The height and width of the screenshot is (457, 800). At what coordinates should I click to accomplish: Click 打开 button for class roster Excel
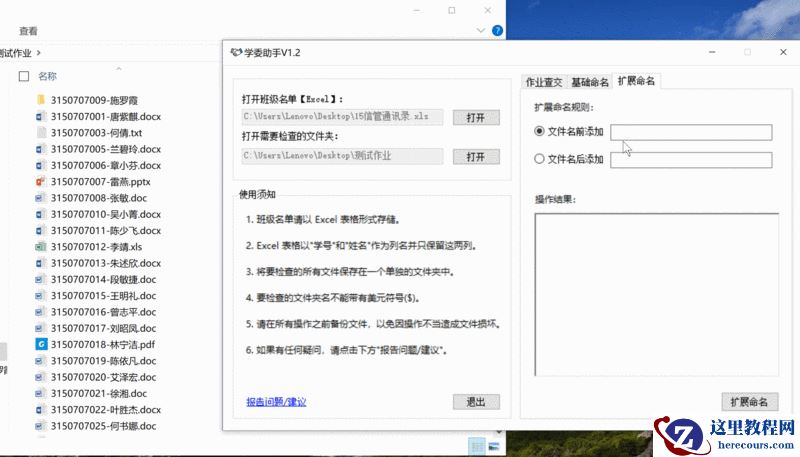(x=476, y=117)
